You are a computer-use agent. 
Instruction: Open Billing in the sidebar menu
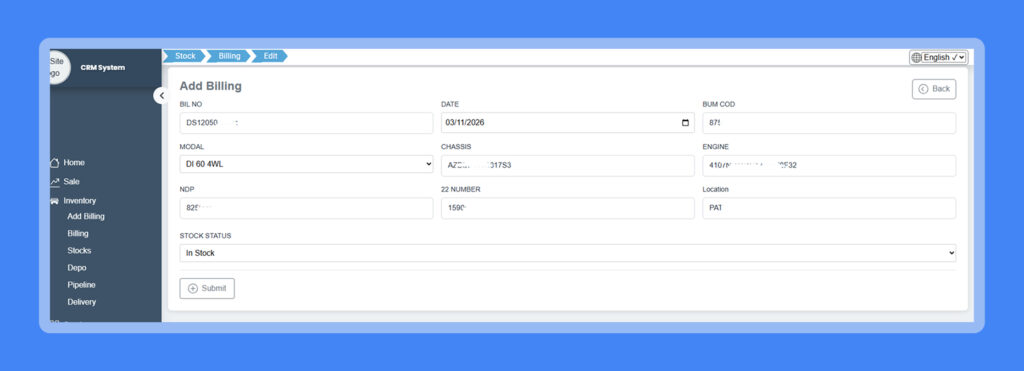(78, 233)
